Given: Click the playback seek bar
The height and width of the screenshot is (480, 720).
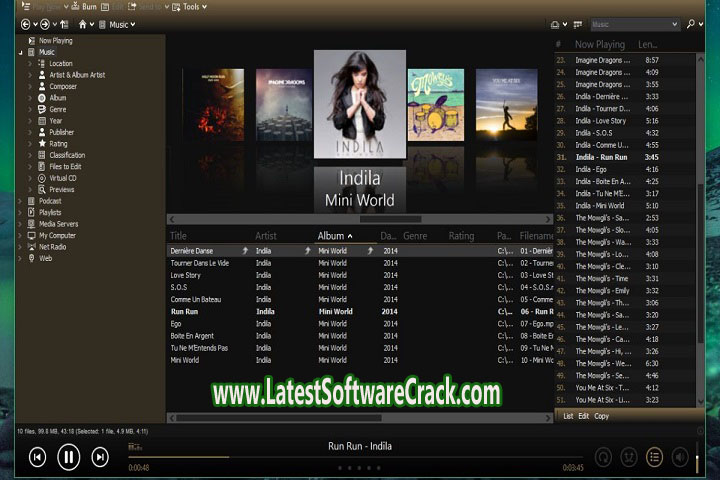Looking at the screenshot, I should click(x=350, y=457).
